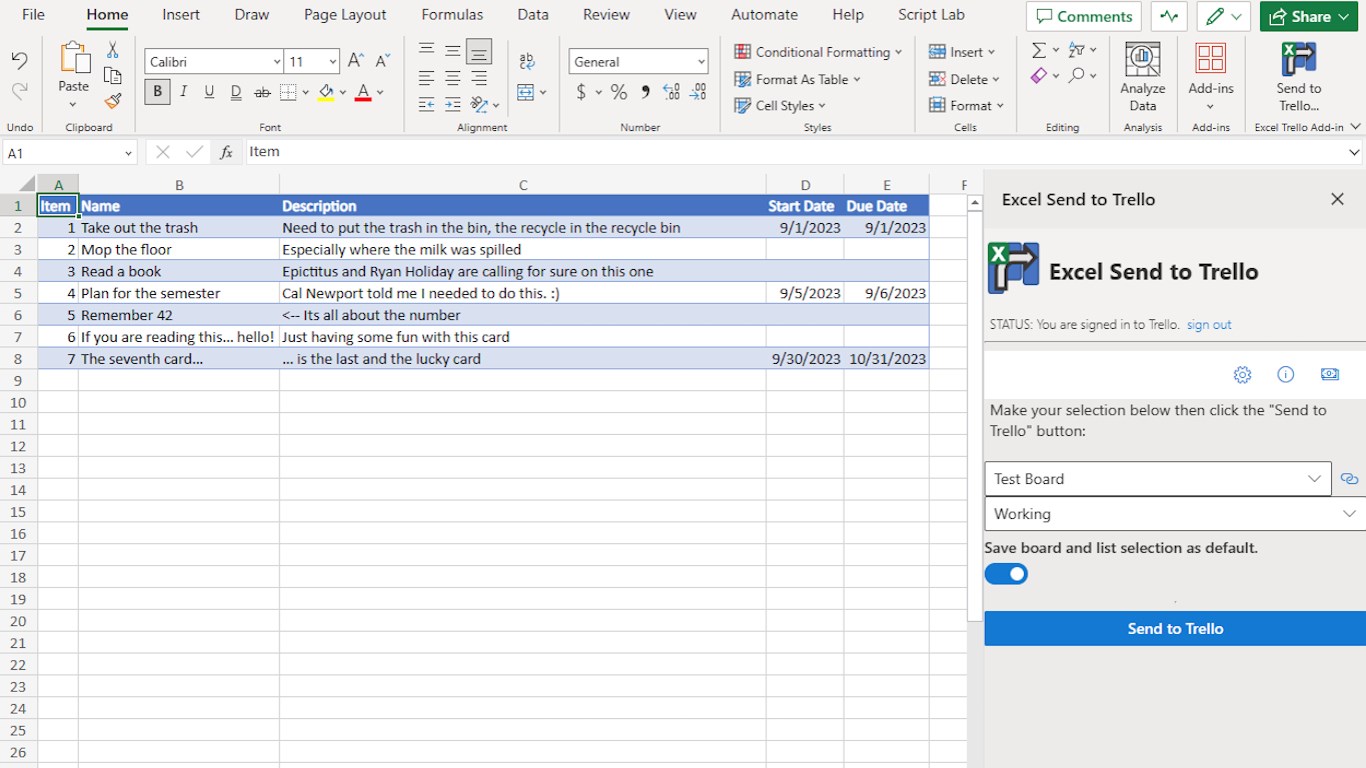
Task: Select the Format Painter brush
Action: click(x=112, y=101)
